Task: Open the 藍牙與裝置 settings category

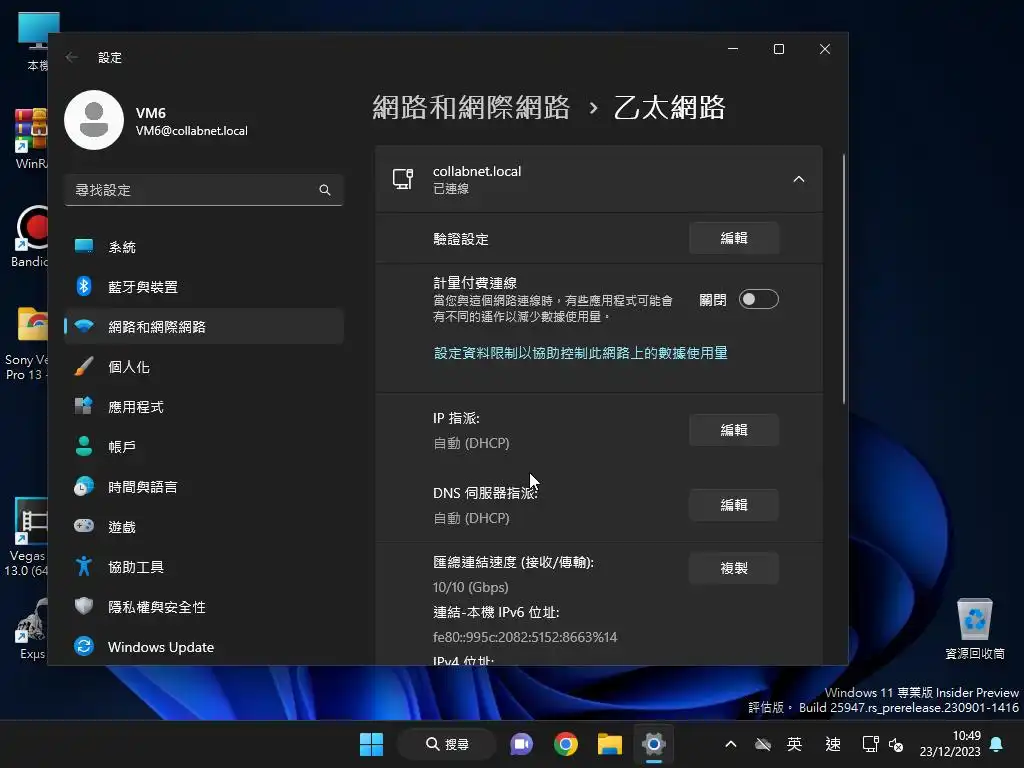Action: point(204,287)
